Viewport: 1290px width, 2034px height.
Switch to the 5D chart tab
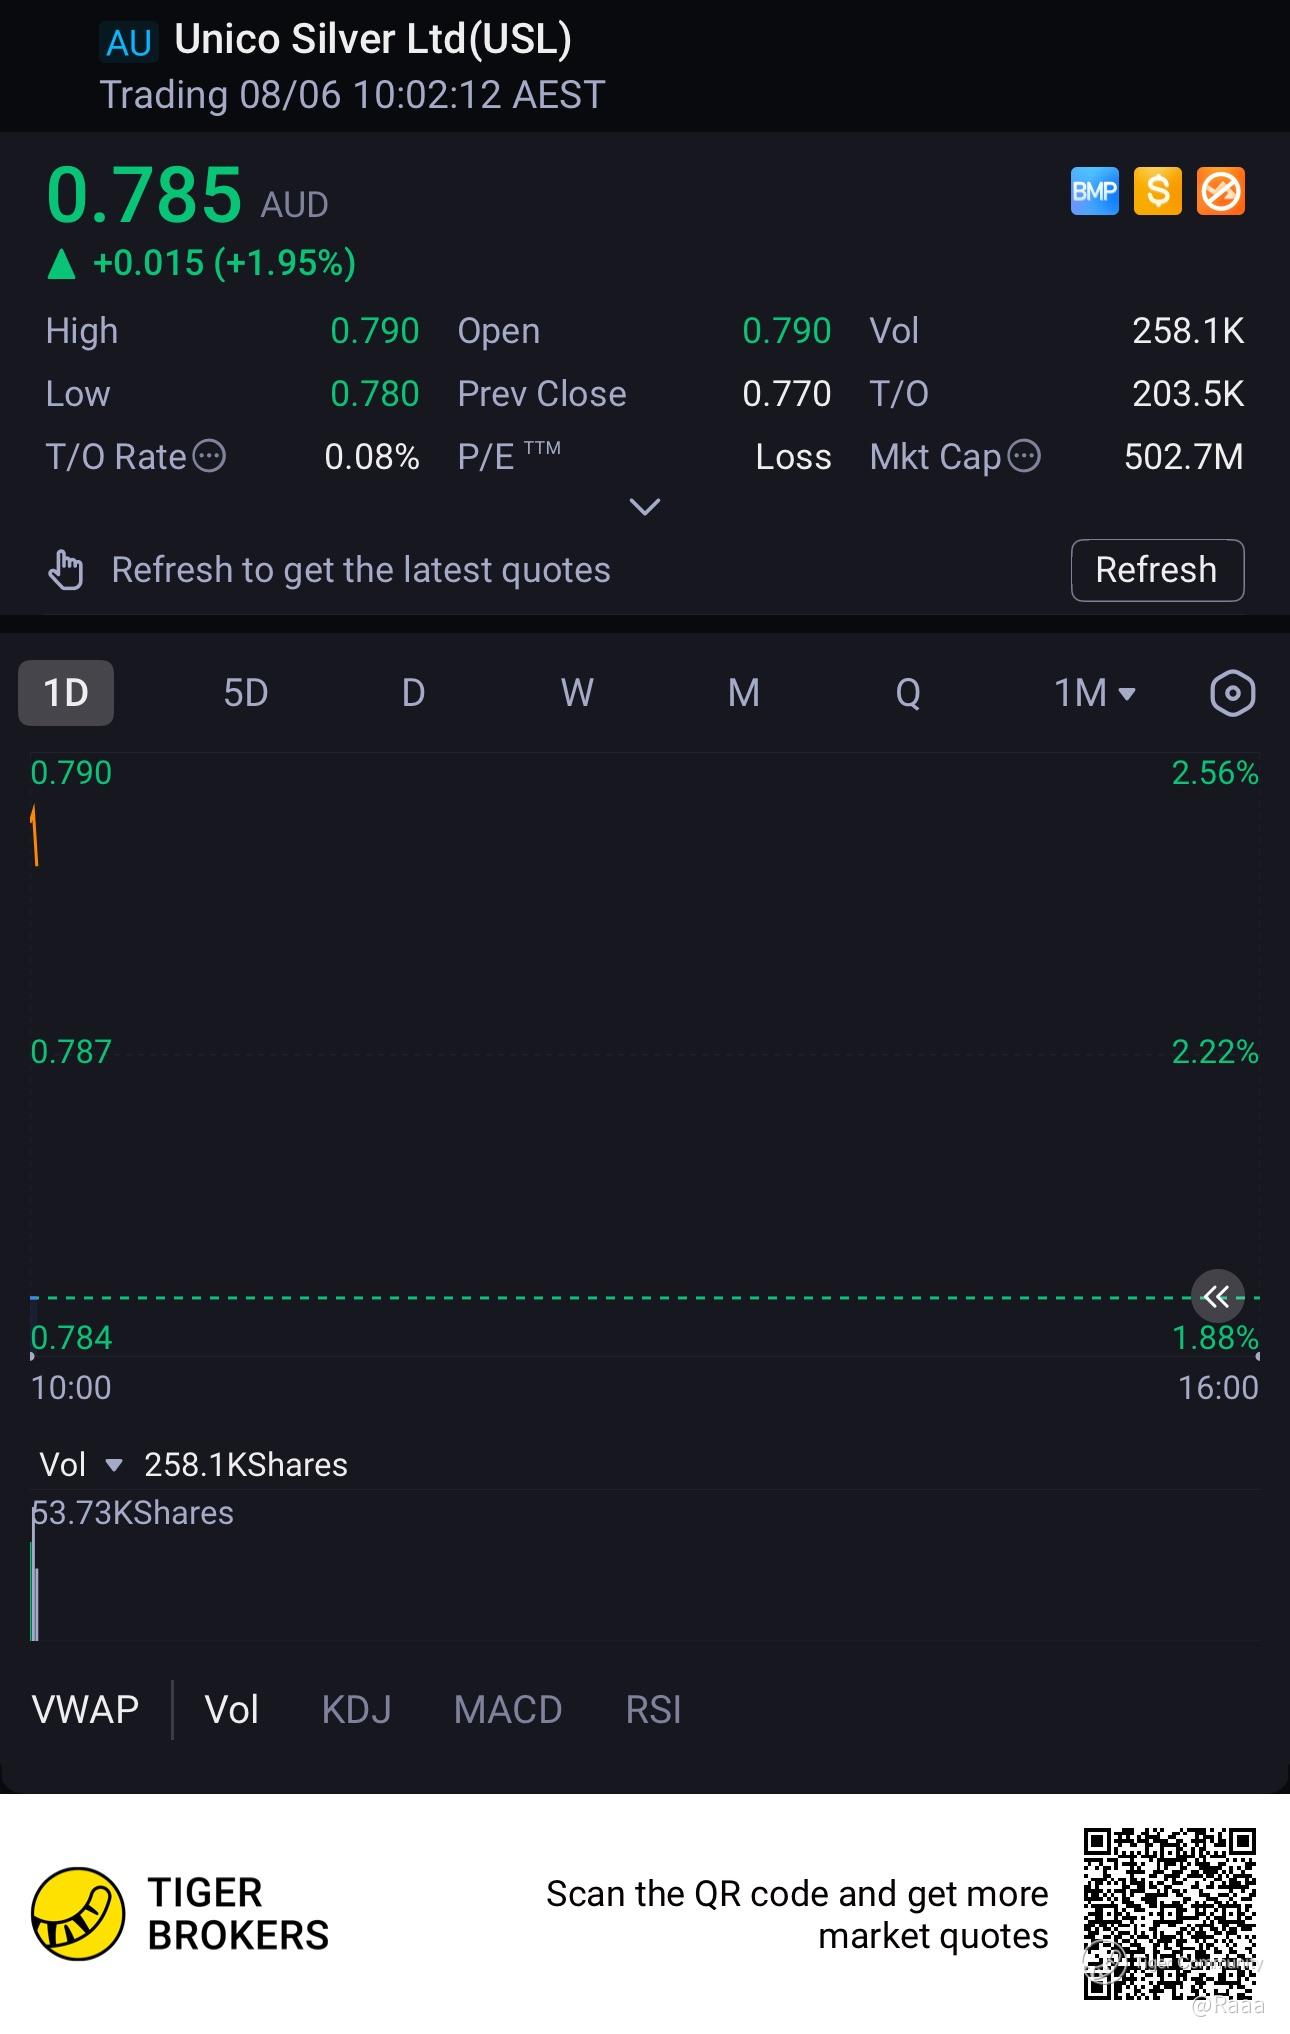tap(246, 693)
